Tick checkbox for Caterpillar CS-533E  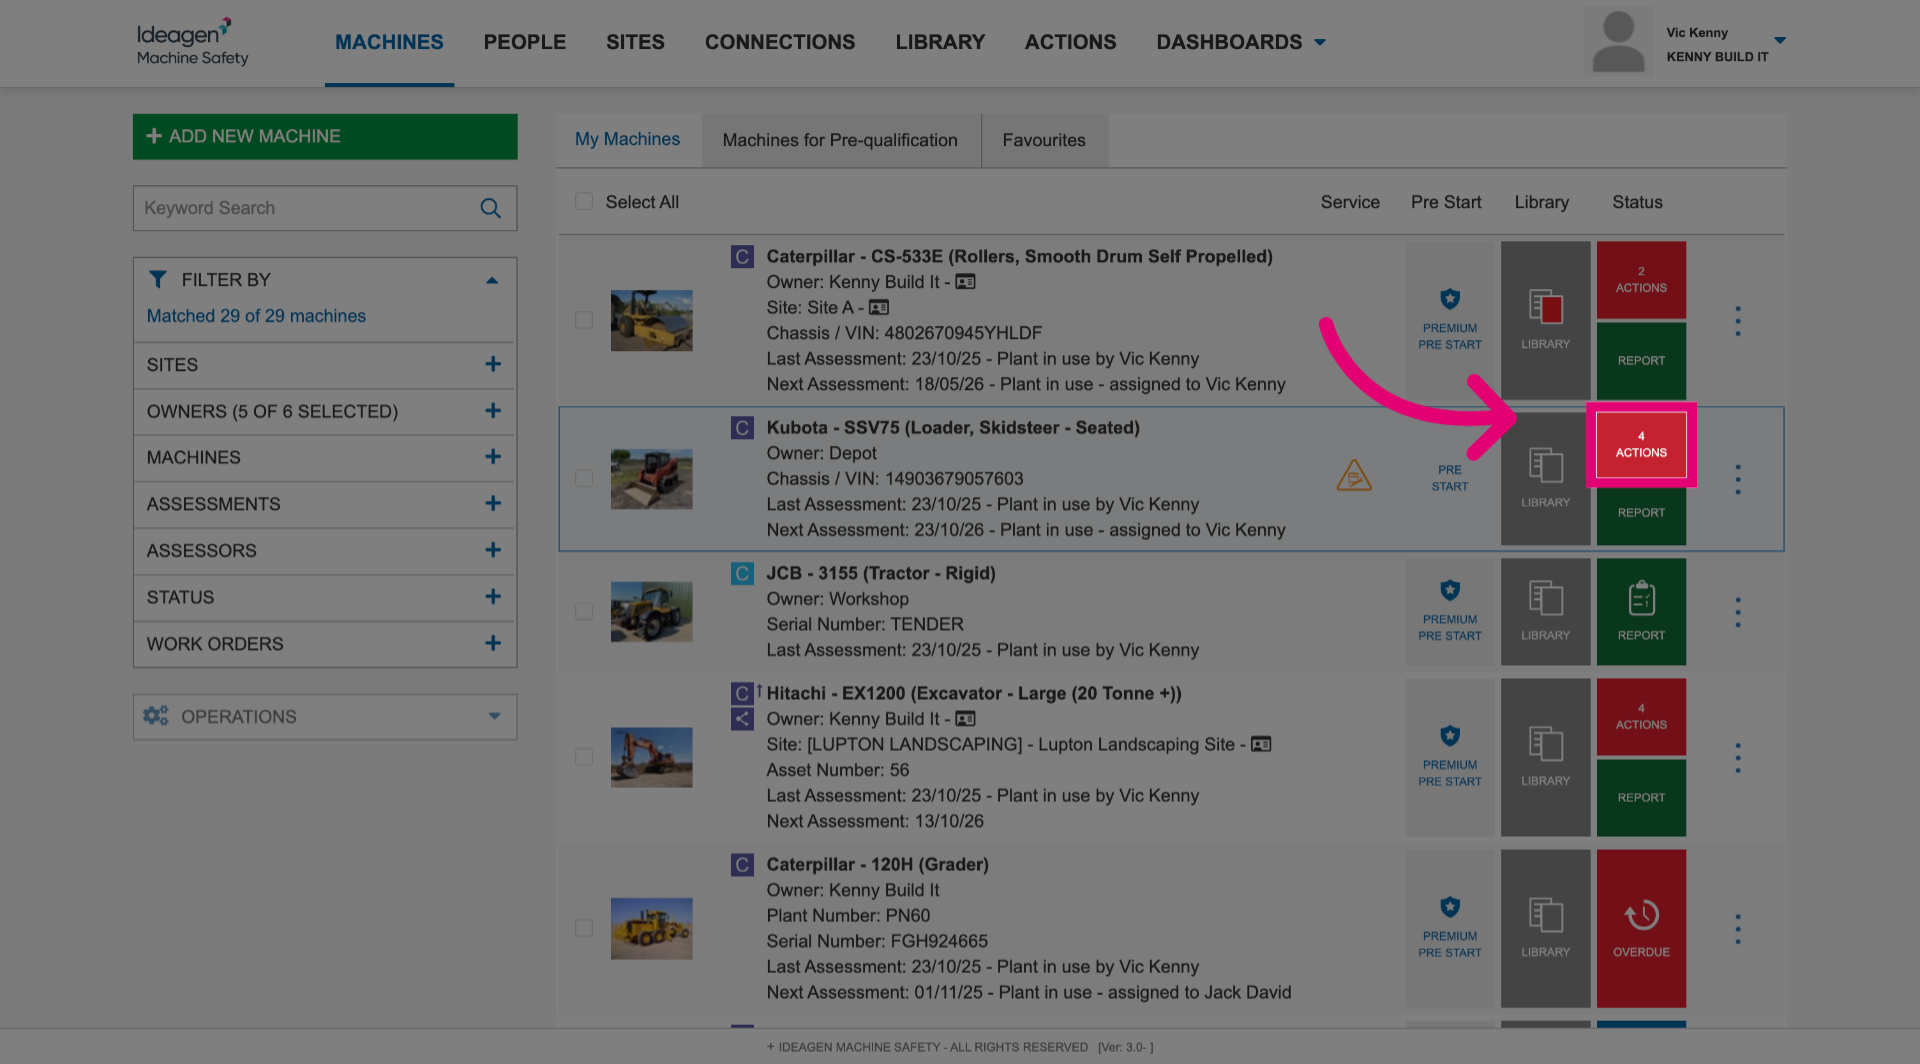click(584, 320)
